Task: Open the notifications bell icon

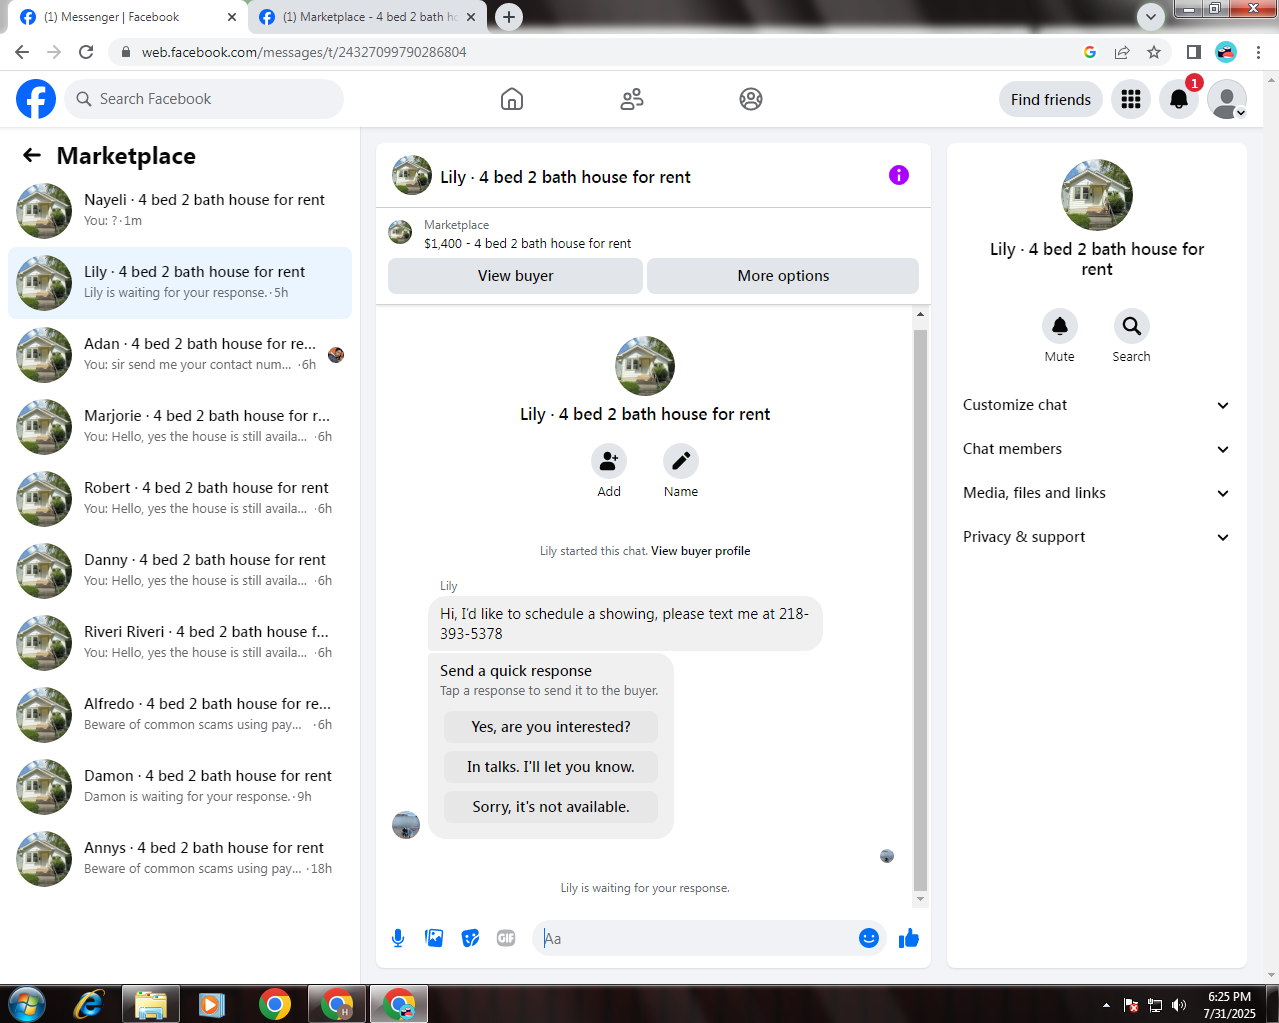Action: pyautogui.click(x=1179, y=99)
